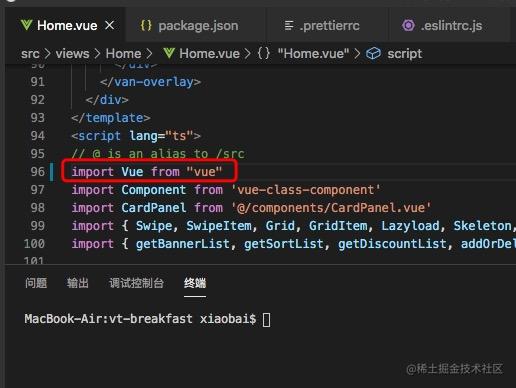This screenshot has width=516, height=388.
Task: Click the Vue icon in the breadcrumb path
Action: tap(169, 53)
